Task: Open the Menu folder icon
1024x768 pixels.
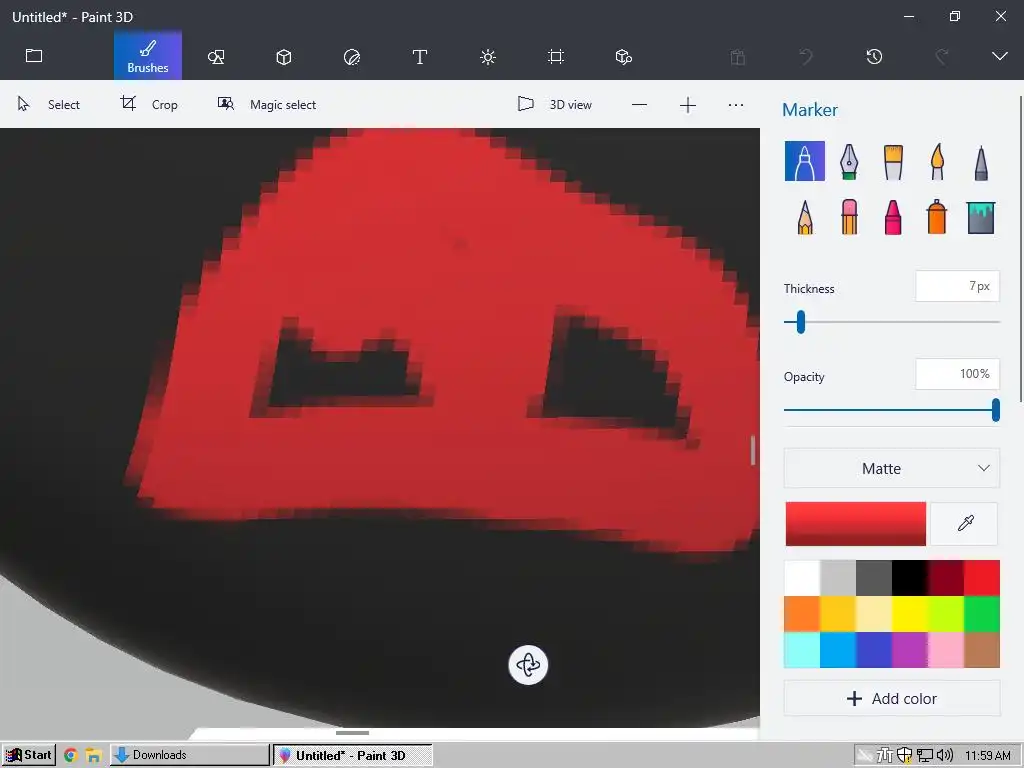Action: 34,56
